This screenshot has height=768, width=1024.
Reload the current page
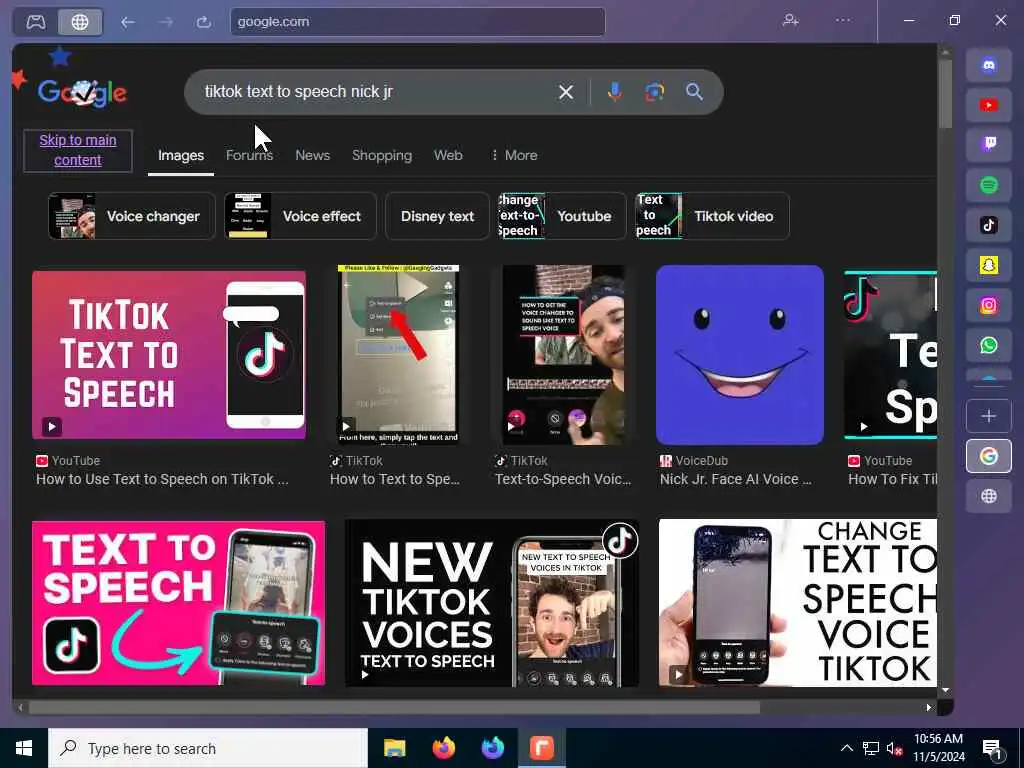[204, 22]
